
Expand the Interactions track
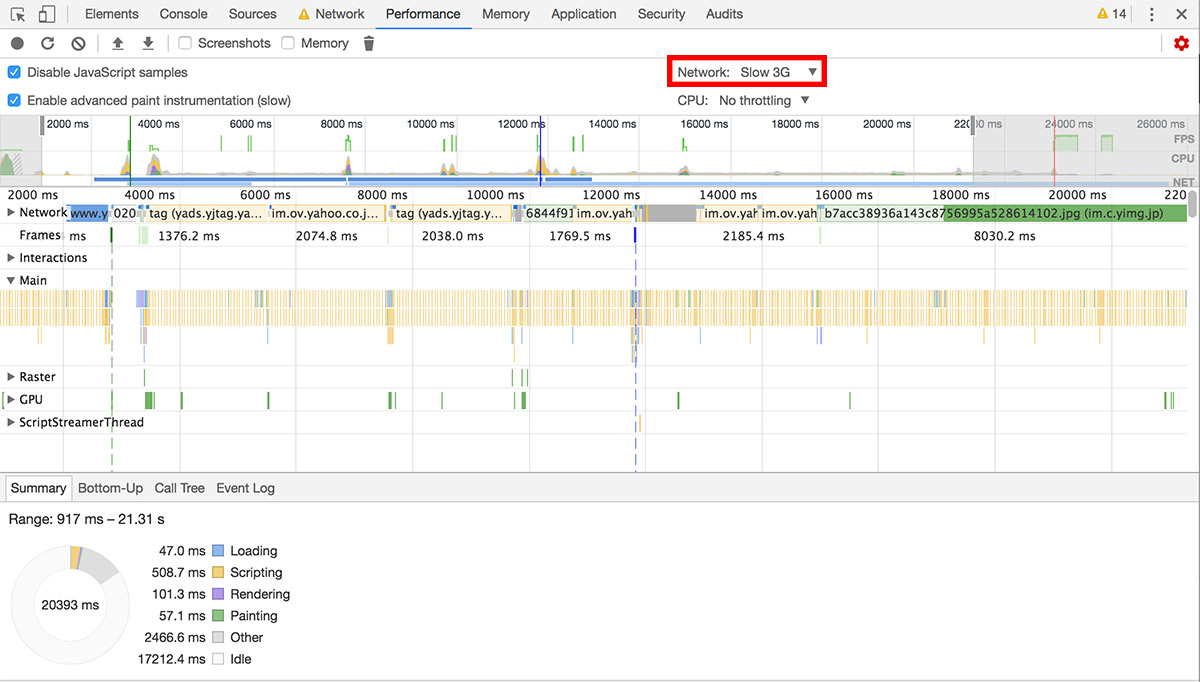(11, 258)
